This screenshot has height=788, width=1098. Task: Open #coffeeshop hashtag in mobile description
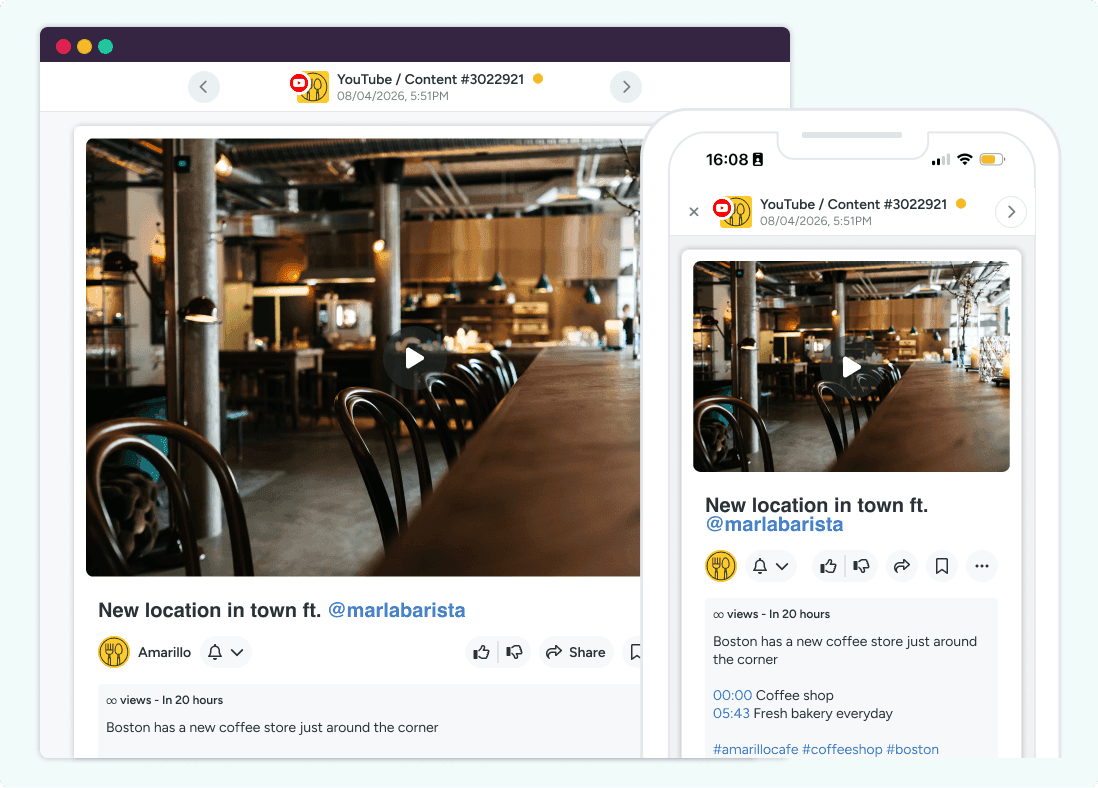coord(842,749)
